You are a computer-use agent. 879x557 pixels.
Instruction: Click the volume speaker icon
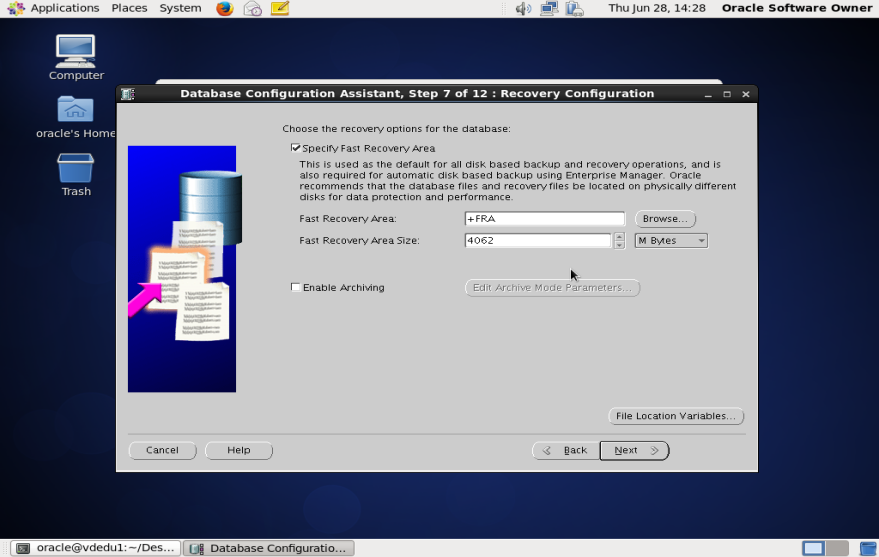coord(523,8)
